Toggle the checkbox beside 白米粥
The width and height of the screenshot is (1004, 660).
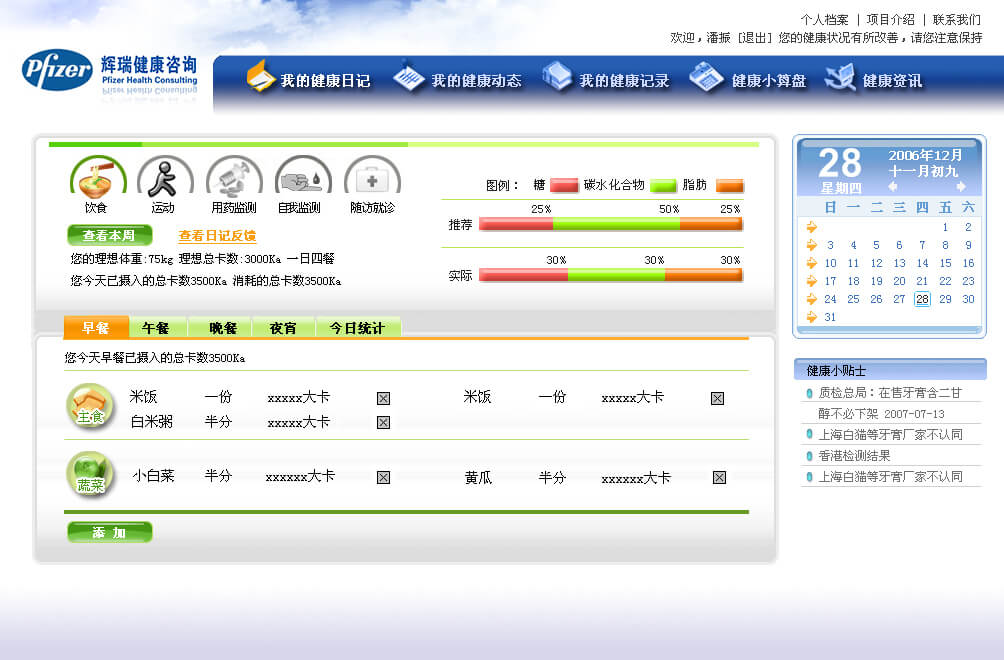click(x=383, y=422)
